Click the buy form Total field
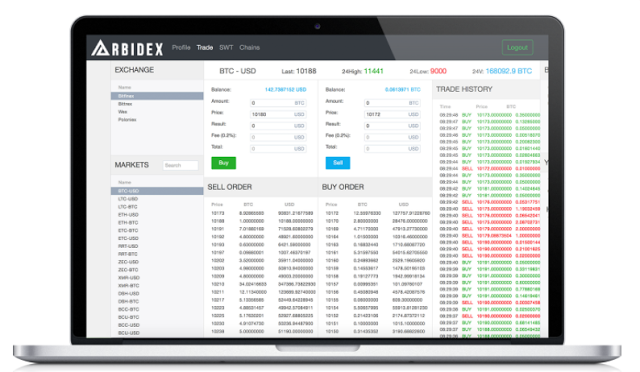 click(x=278, y=149)
